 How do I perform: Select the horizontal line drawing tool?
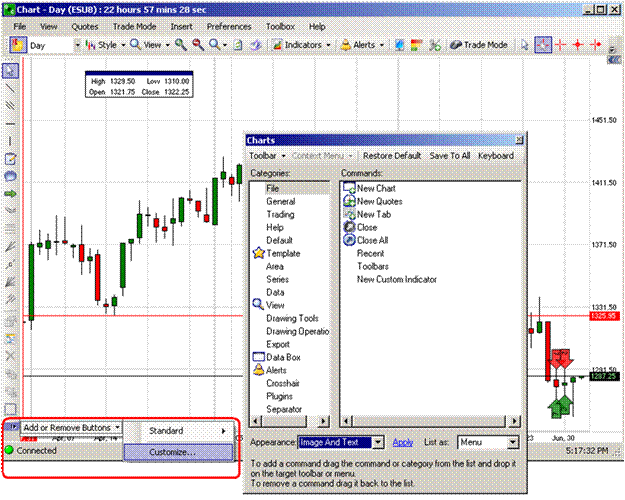(10, 124)
